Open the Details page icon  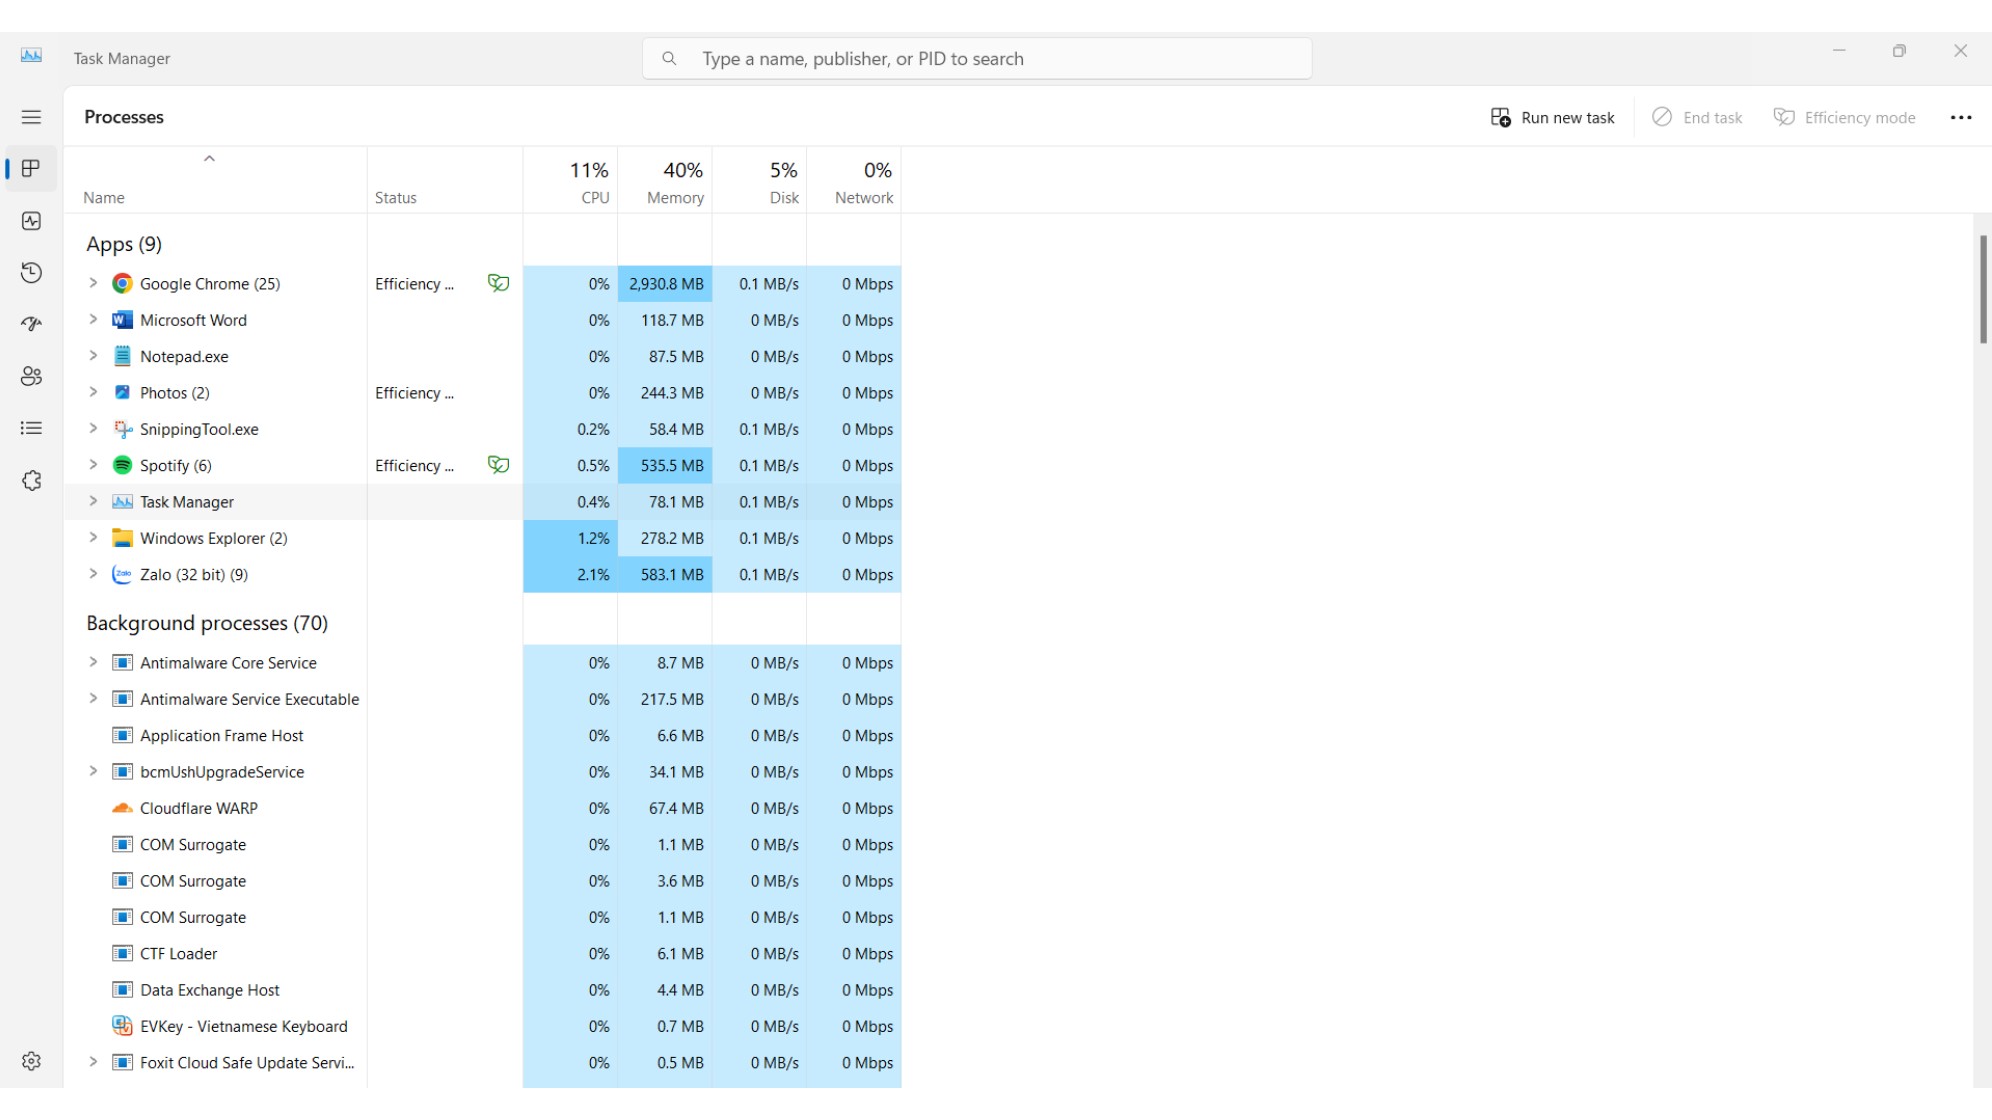31,429
